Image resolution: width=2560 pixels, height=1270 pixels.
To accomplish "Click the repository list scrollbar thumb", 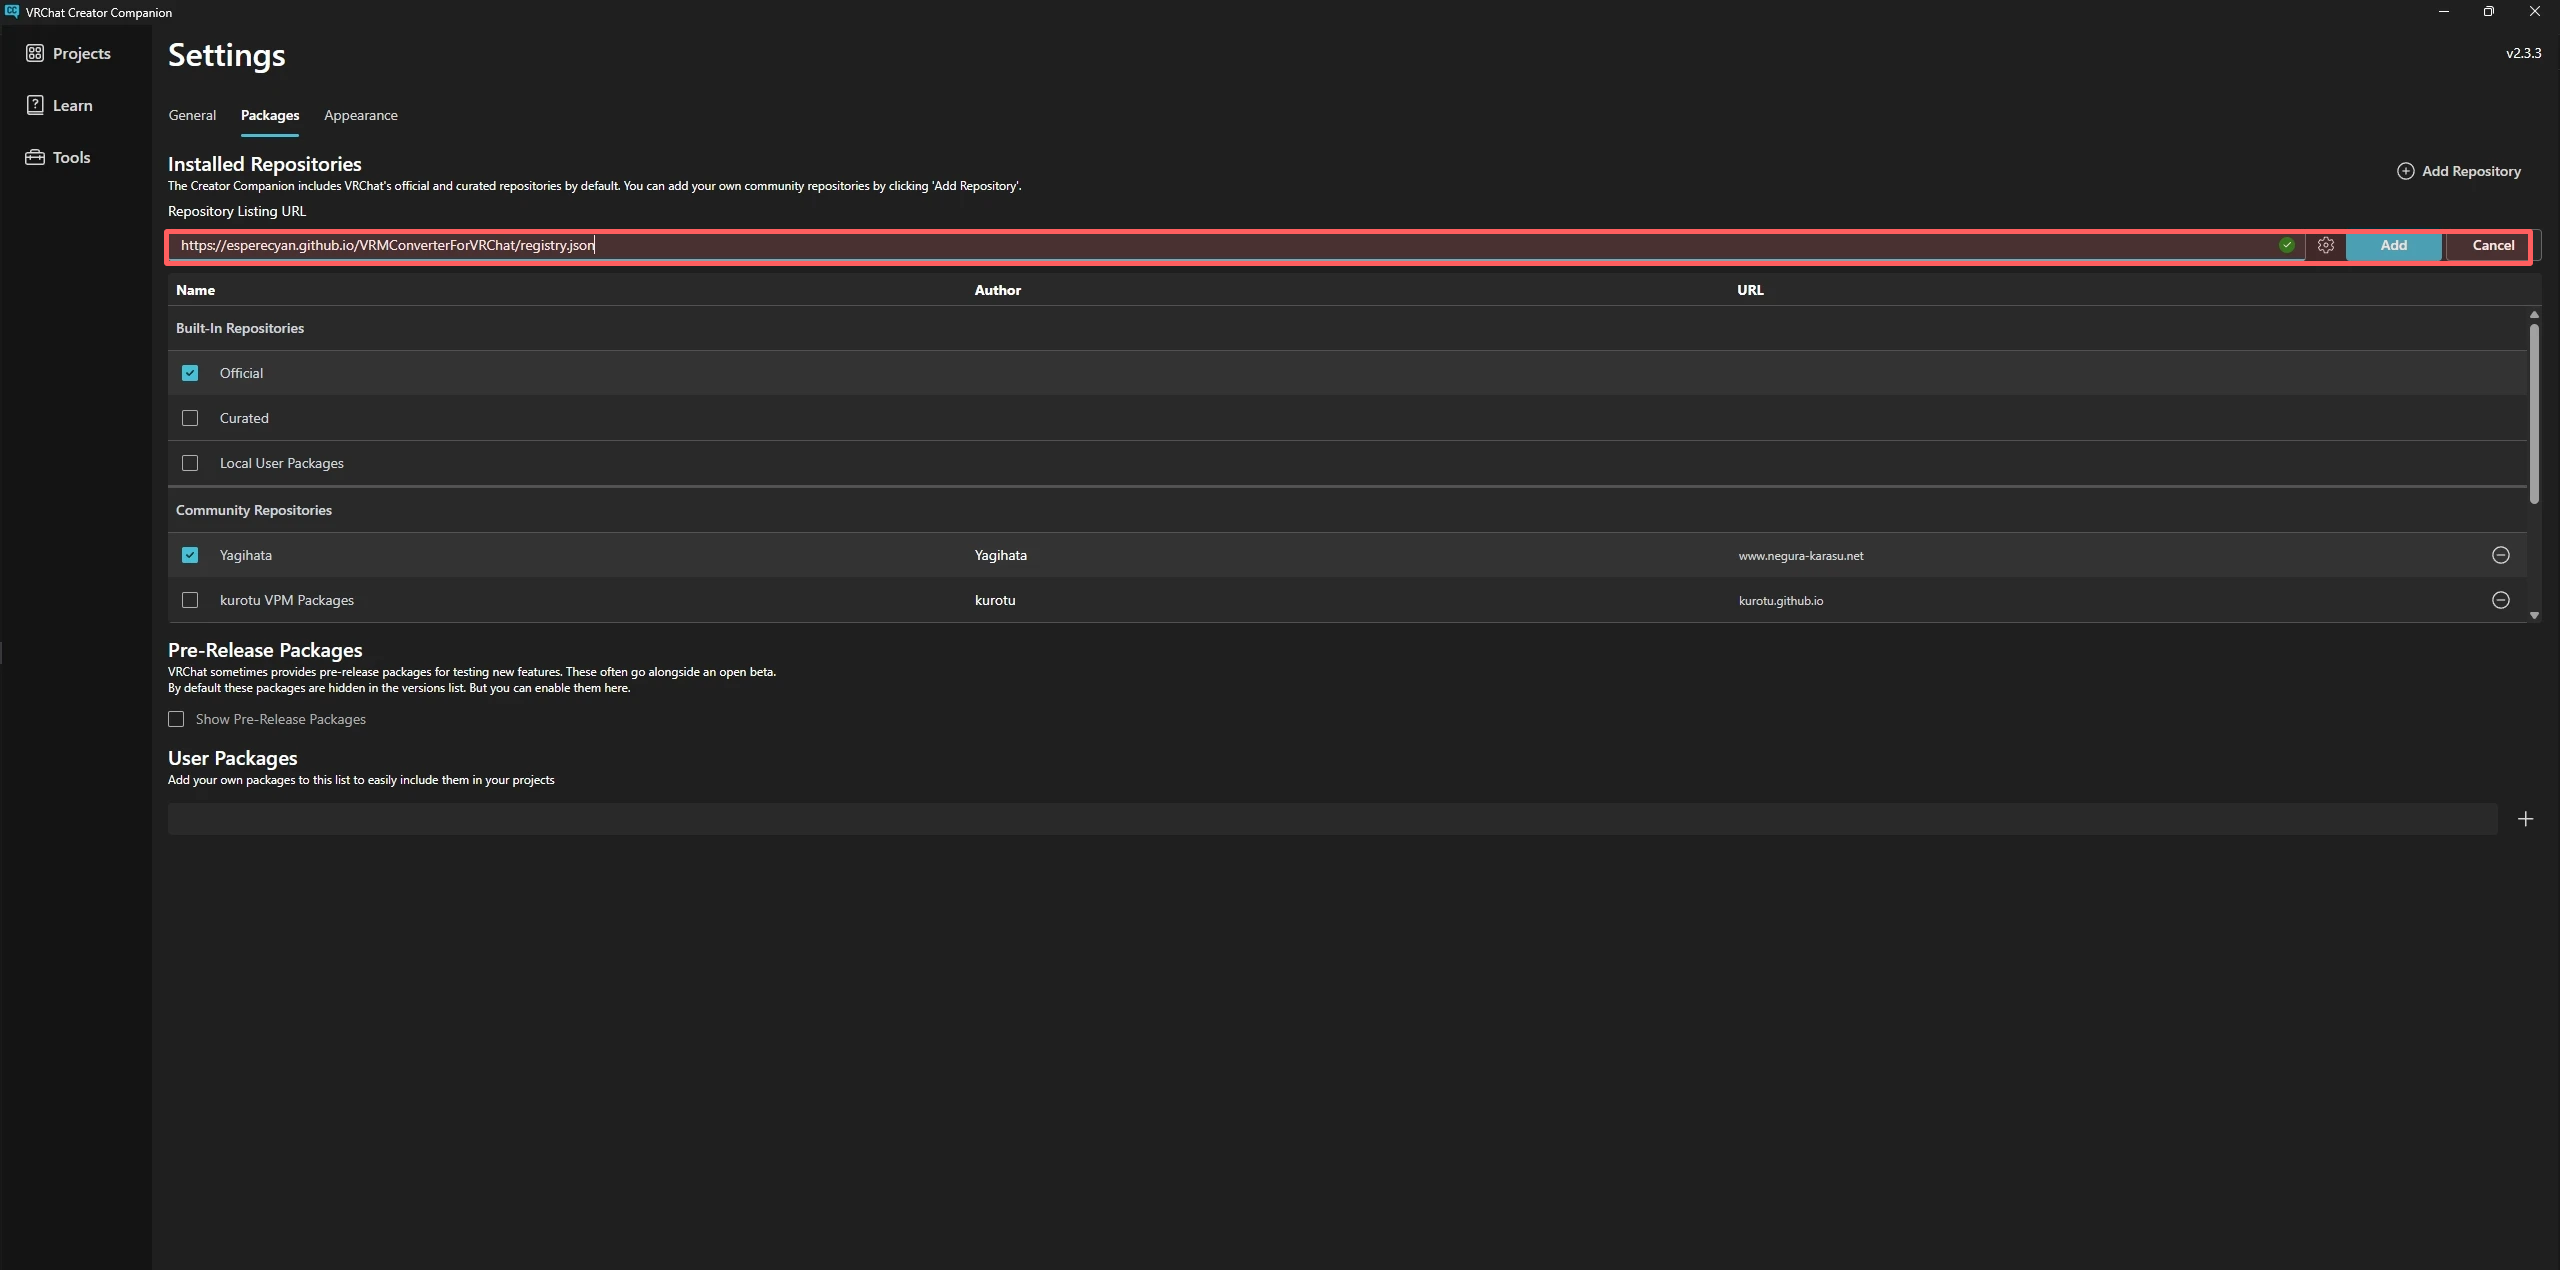I will [x=2534, y=413].
